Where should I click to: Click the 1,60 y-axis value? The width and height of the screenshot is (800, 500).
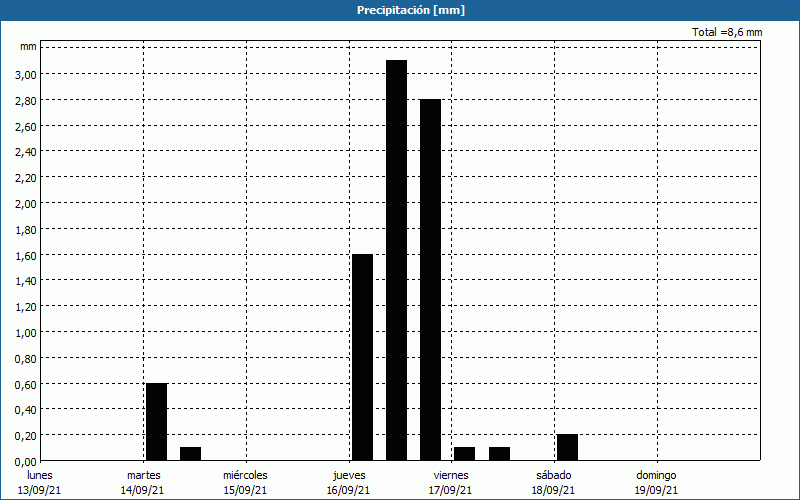point(27,256)
